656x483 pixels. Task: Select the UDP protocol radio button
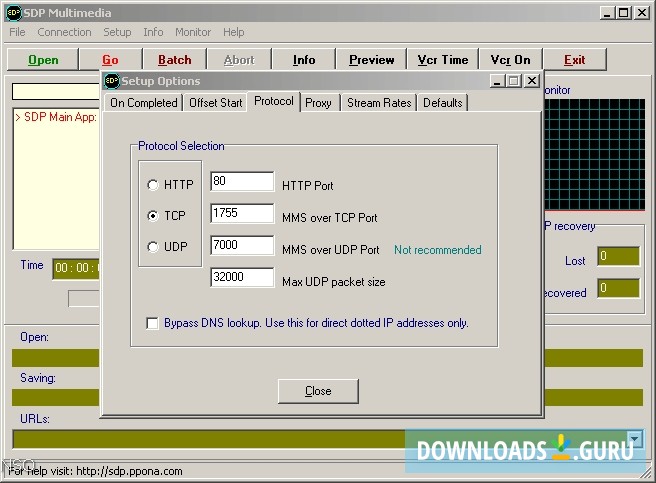pyautogui.click(x=153, y=247)
